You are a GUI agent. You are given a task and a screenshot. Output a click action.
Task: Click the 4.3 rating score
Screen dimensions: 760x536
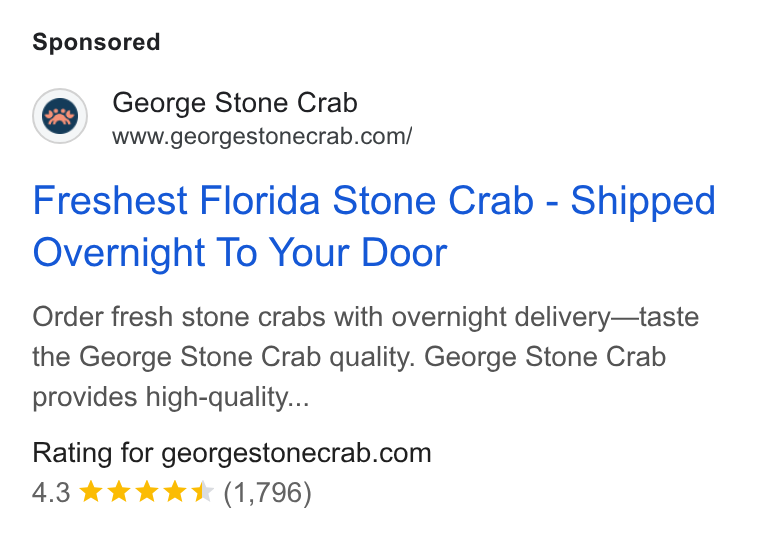[51, 492]
